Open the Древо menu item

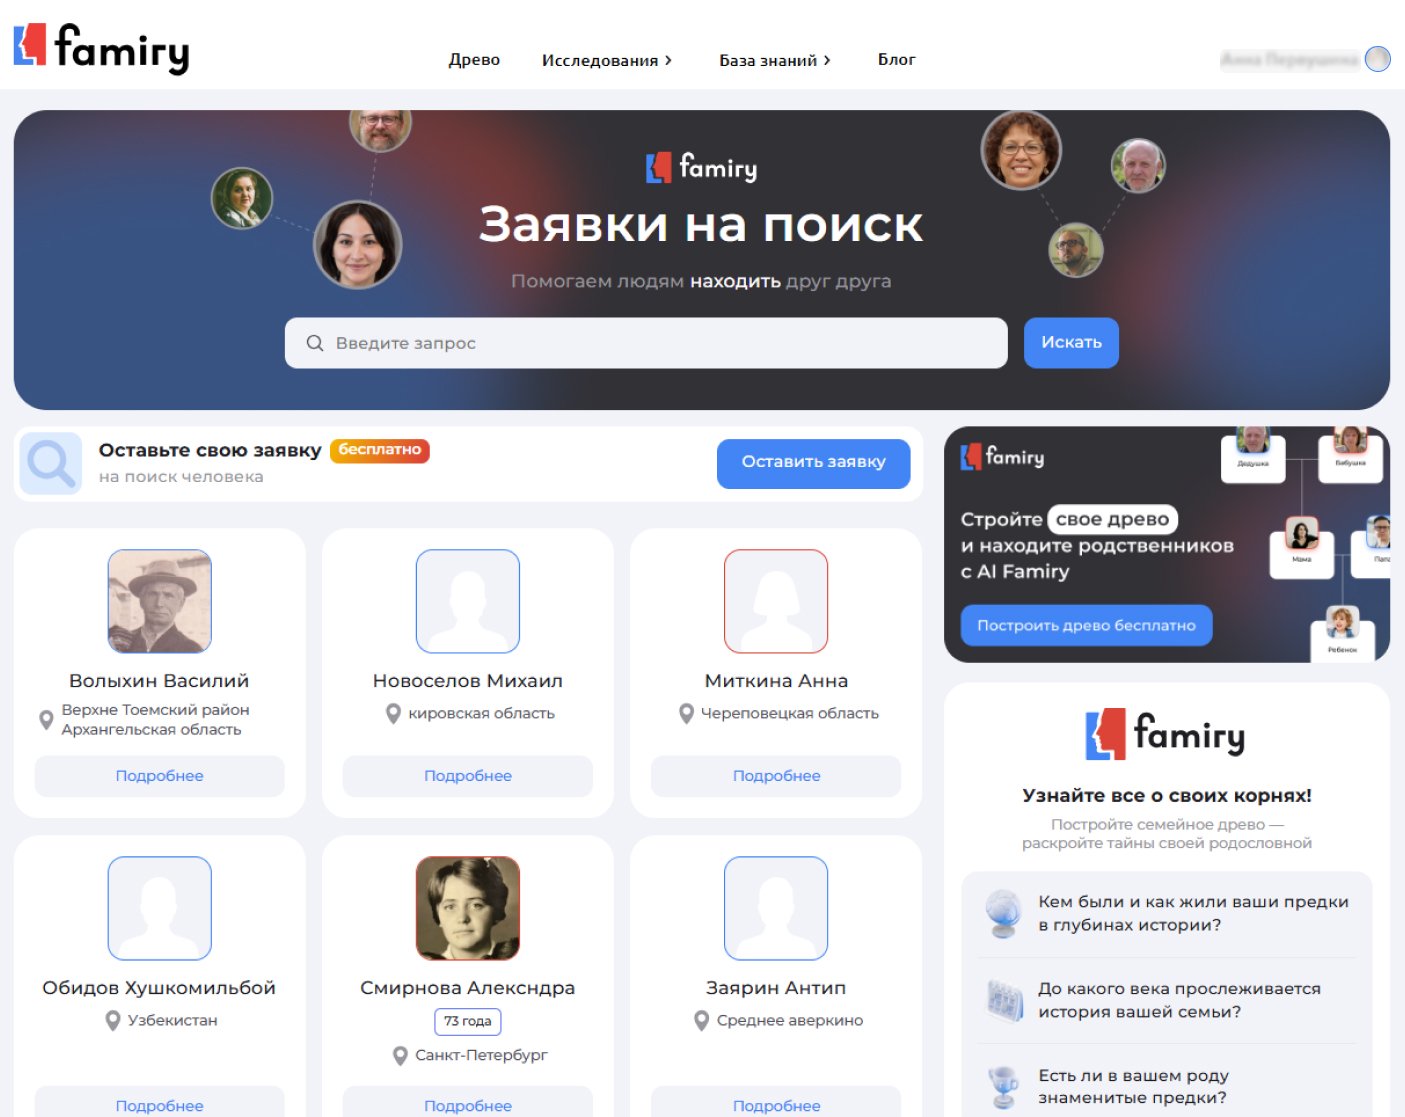pos(474,60)
